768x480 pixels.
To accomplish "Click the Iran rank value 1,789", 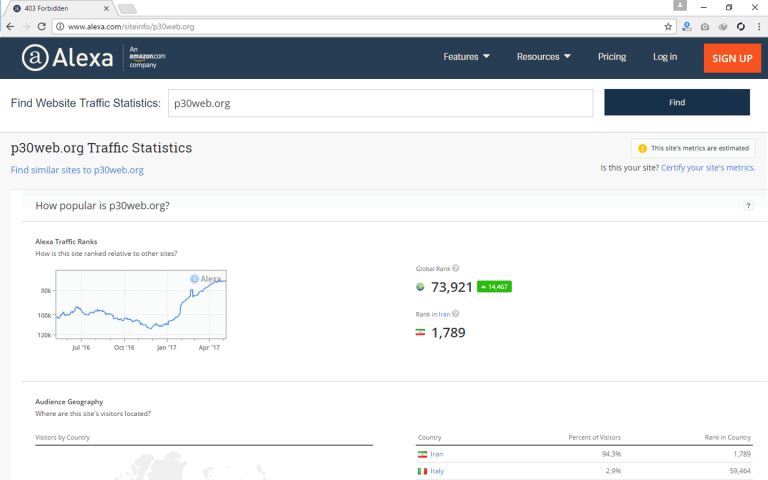I will click(448, 333).
